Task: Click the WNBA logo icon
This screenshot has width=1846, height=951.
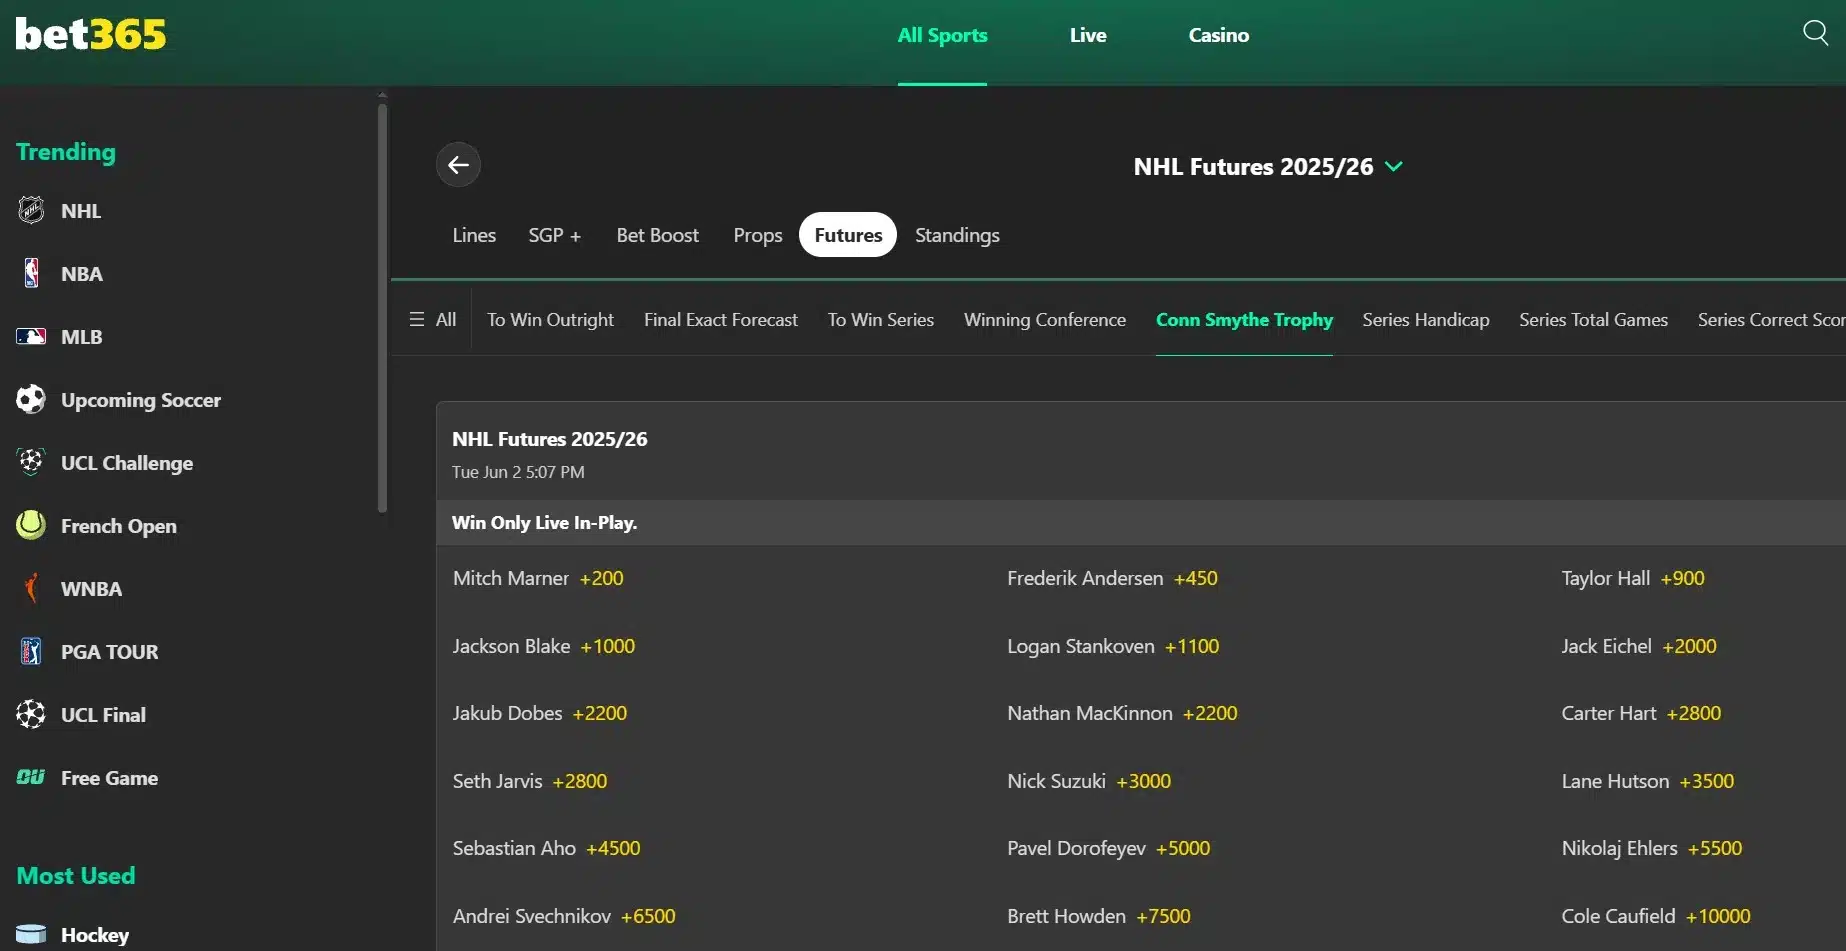Action: [31, 588]
